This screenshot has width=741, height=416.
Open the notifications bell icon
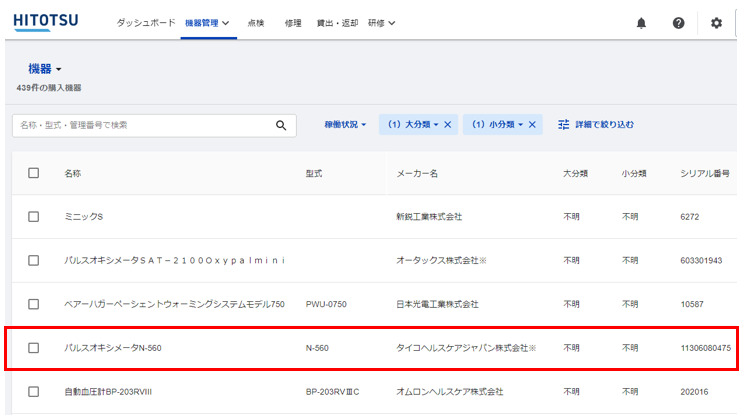641,23
